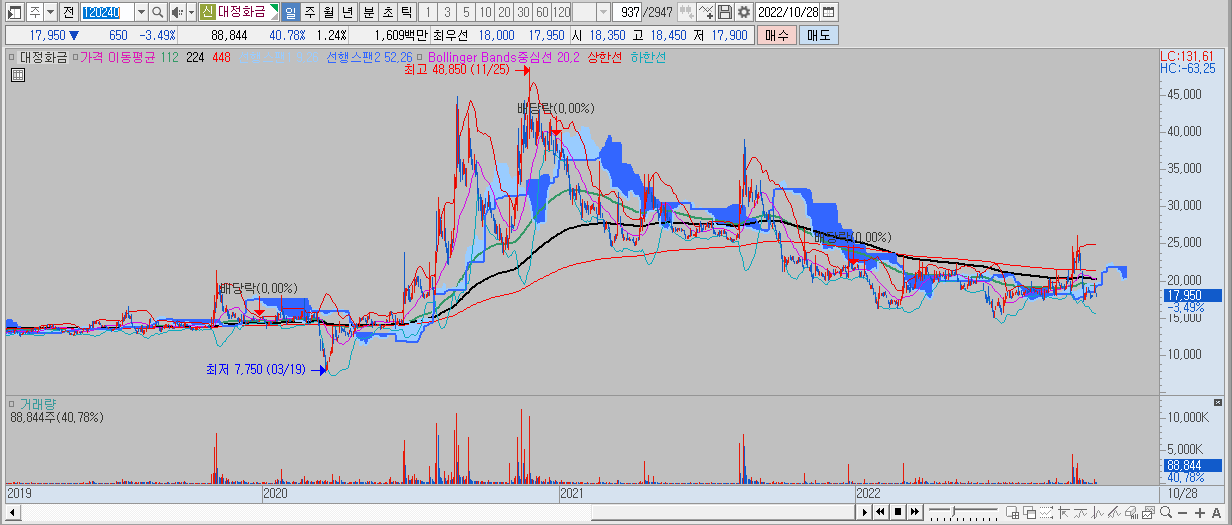
Task: Click the dotted range-select chart icon
Action: (x=1046, y=513)
